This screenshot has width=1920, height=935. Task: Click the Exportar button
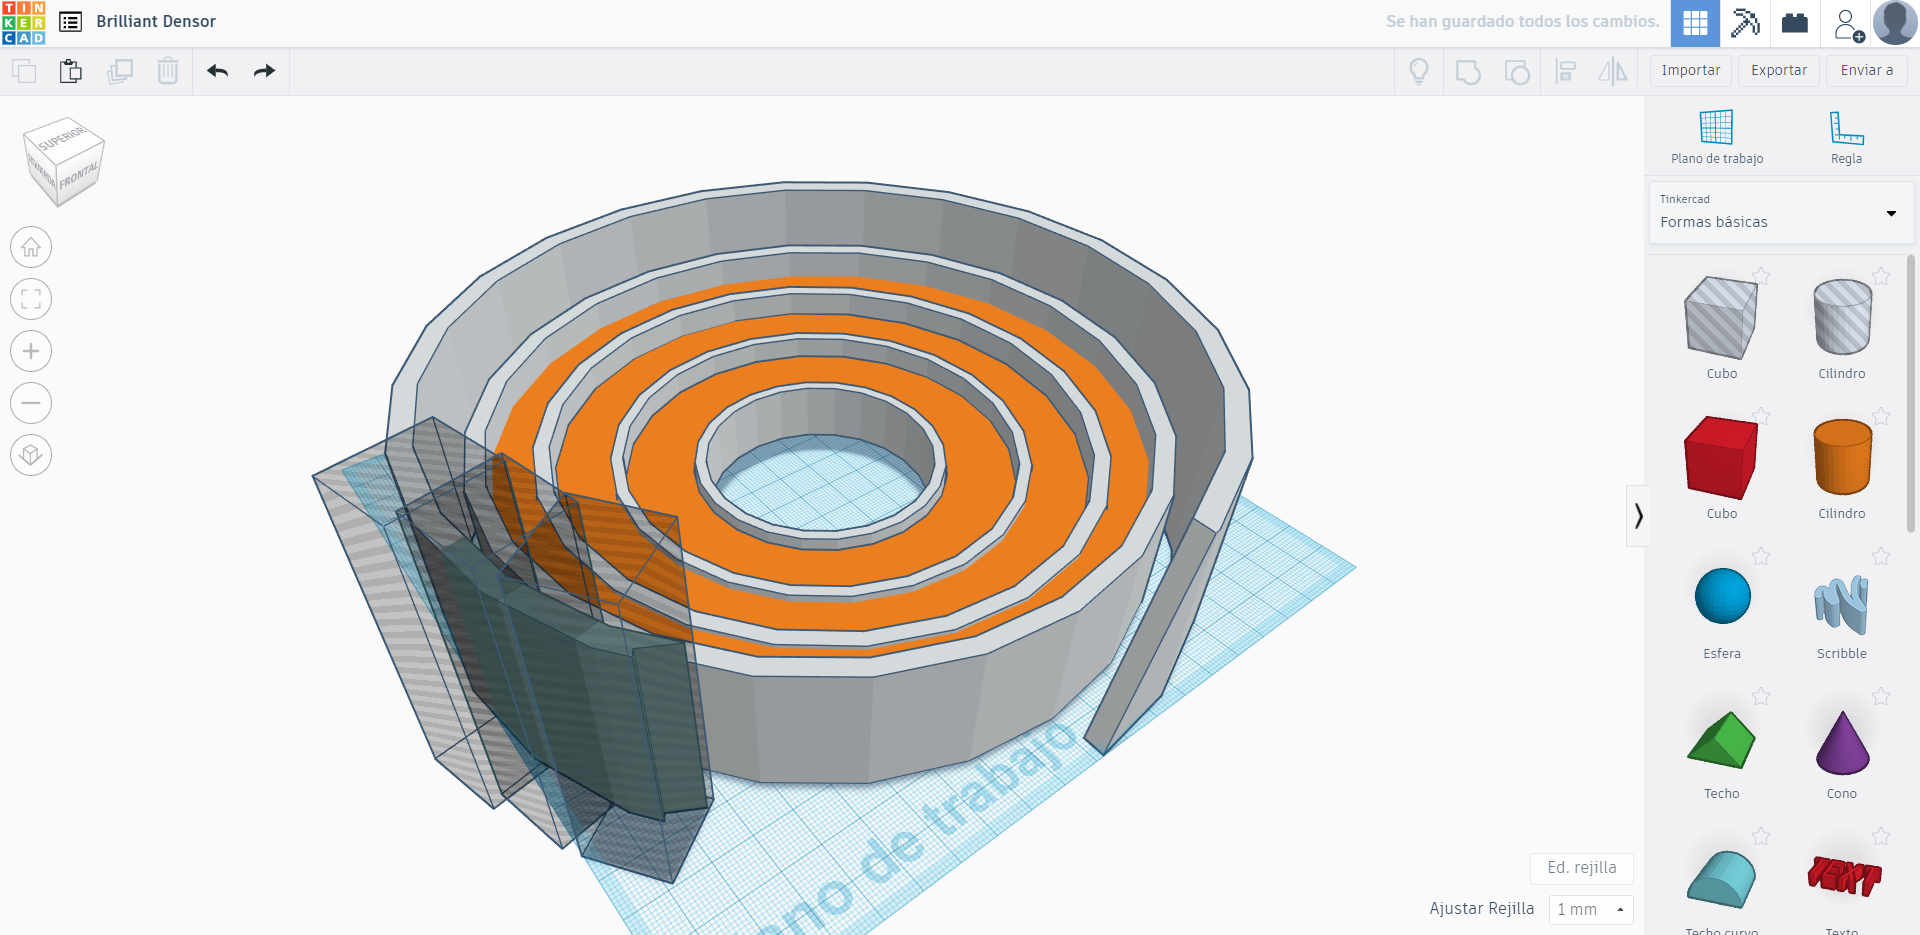tap(1779, 71)
